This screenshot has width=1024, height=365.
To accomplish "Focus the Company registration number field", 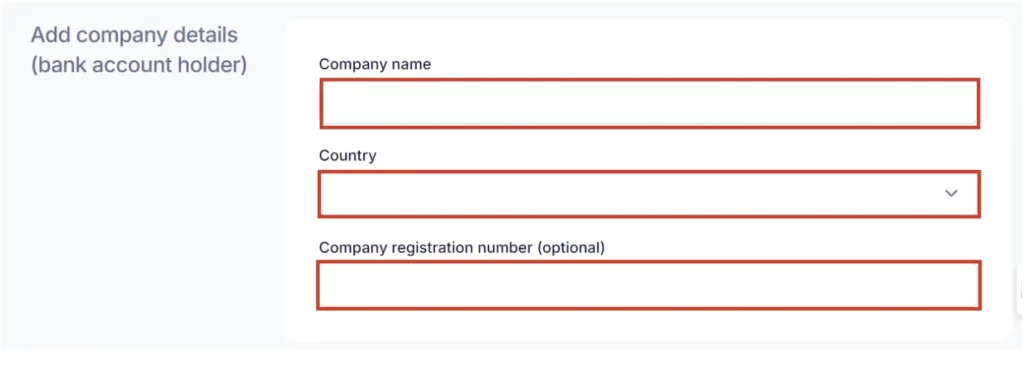I will coord(649,285).
